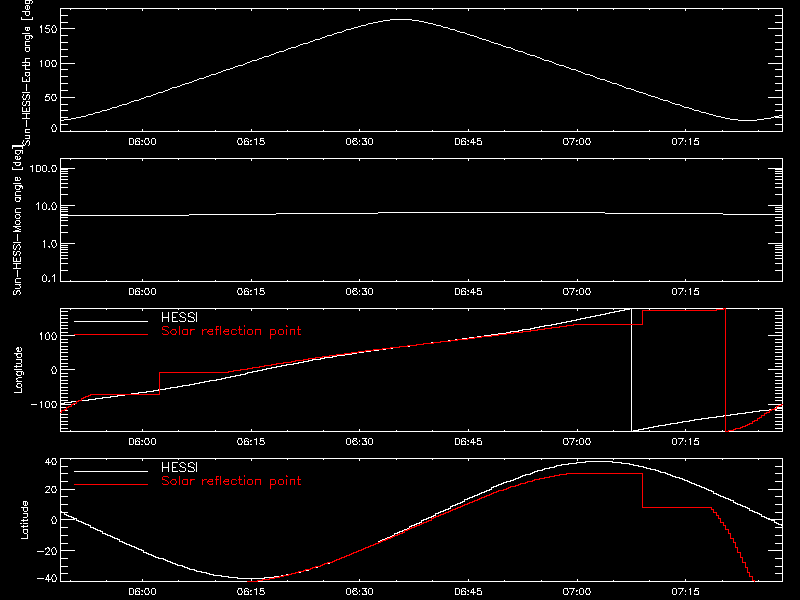This screenshot has height=600, width=800.
Task: Click HESSI legend text in Longitude plot
Action: click(x=179, y=317)
